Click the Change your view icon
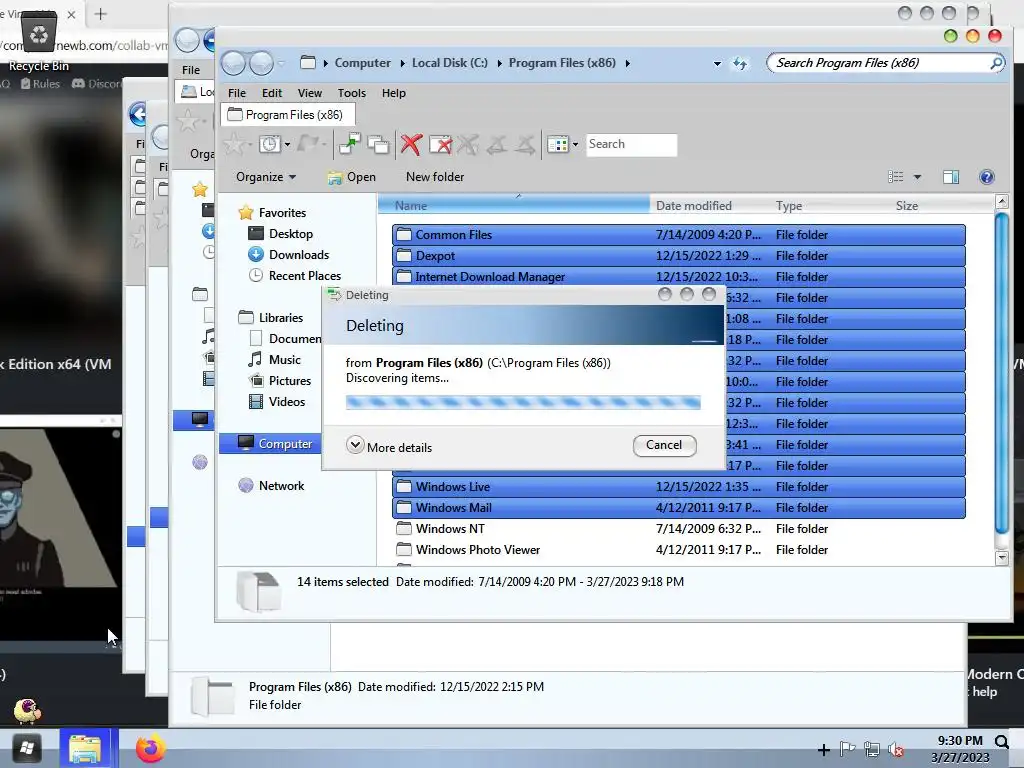Viewport: 1024px width, 768px height. coord(895,177)
